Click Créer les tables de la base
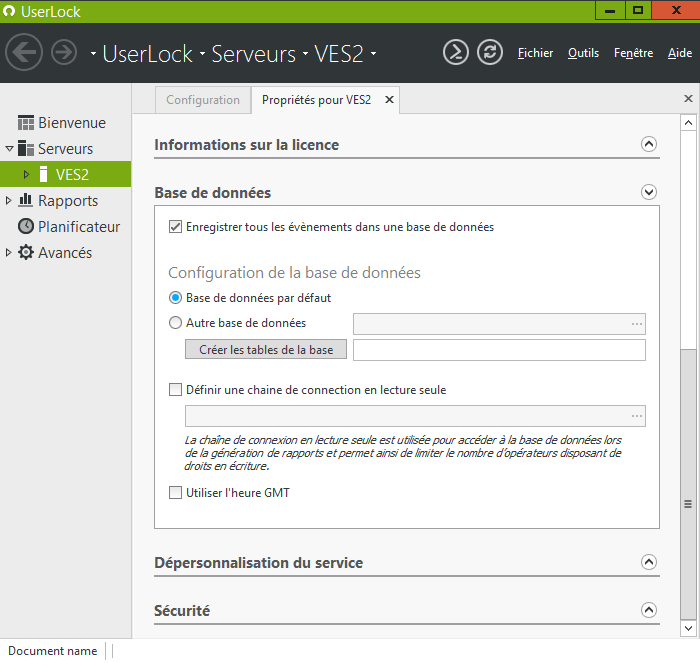Screen dimensions: 700x663 (266, 349)
